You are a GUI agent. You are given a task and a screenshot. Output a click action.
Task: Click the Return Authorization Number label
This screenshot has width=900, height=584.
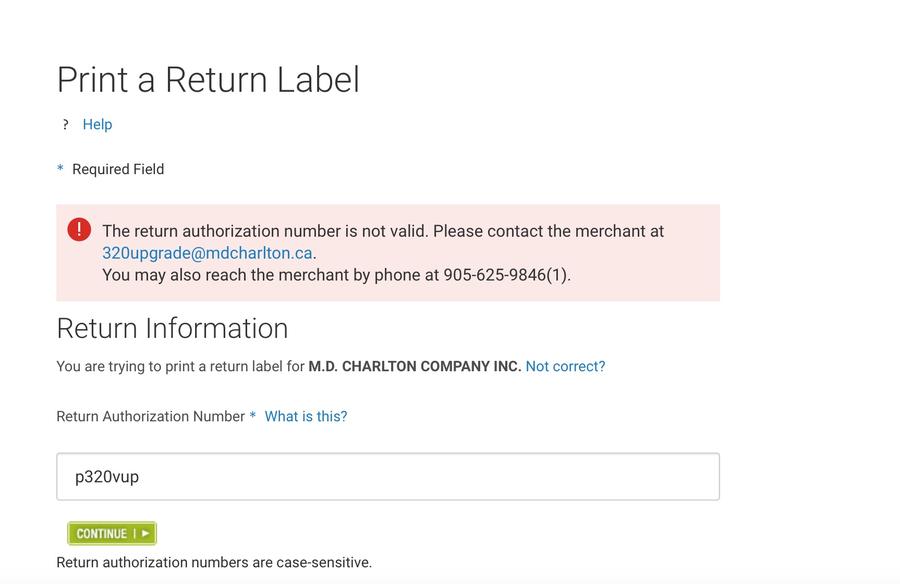pos(150,416)
